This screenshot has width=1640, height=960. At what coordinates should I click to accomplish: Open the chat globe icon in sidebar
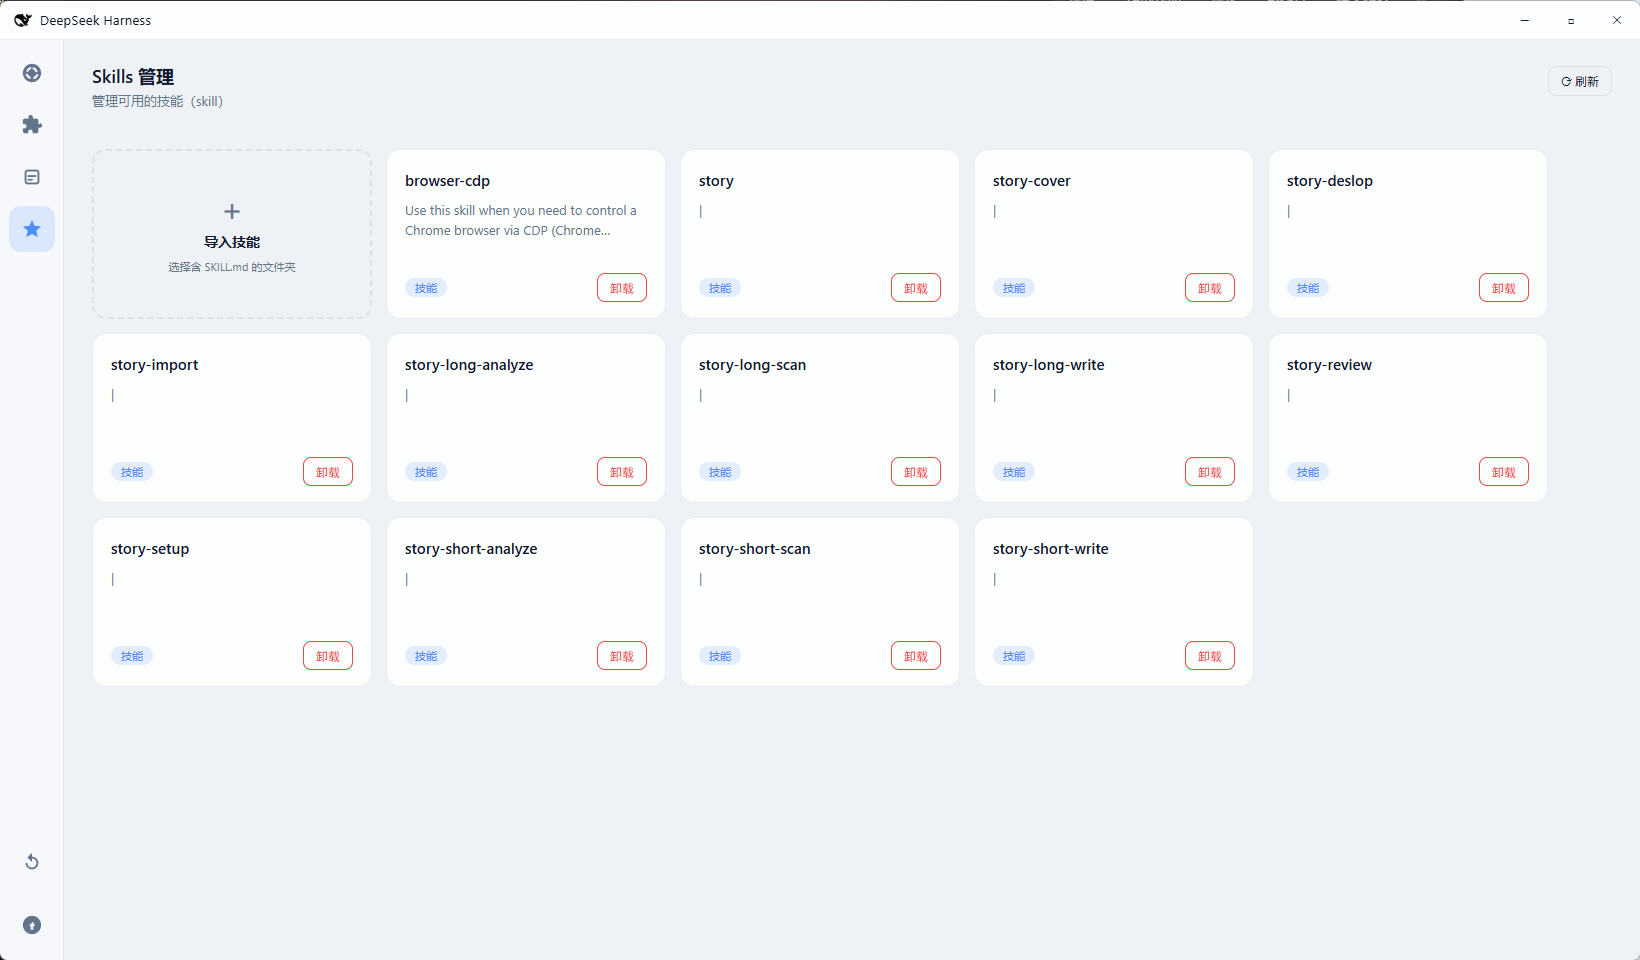pyautogui.click(x=32, y=73)
